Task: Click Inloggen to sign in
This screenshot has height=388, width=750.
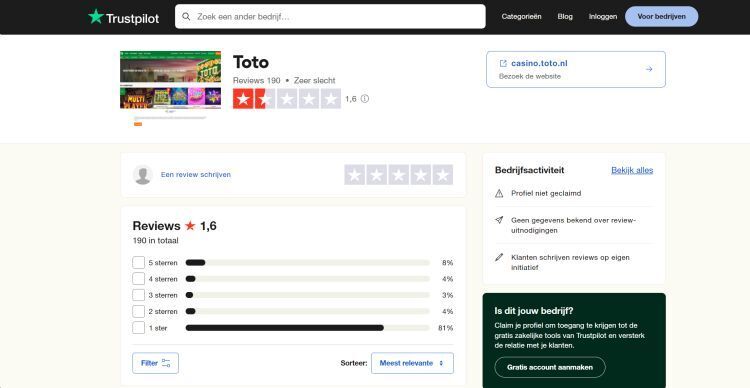Action: pyautogui.click(x=603, y=16)
